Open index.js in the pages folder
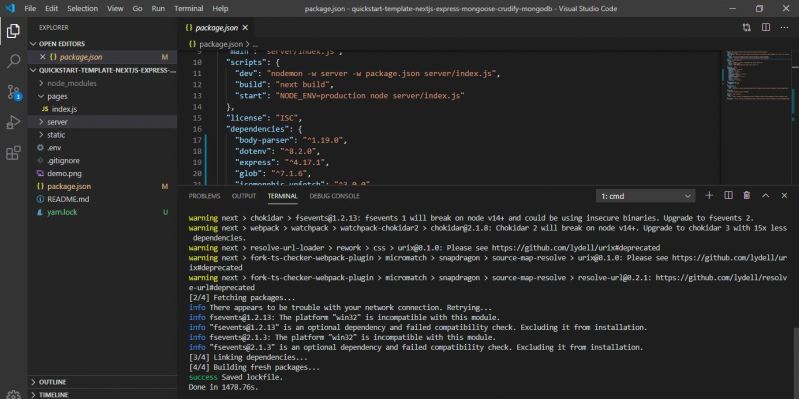This screenshot has height=399, width=799. click(x=102, y=109)
